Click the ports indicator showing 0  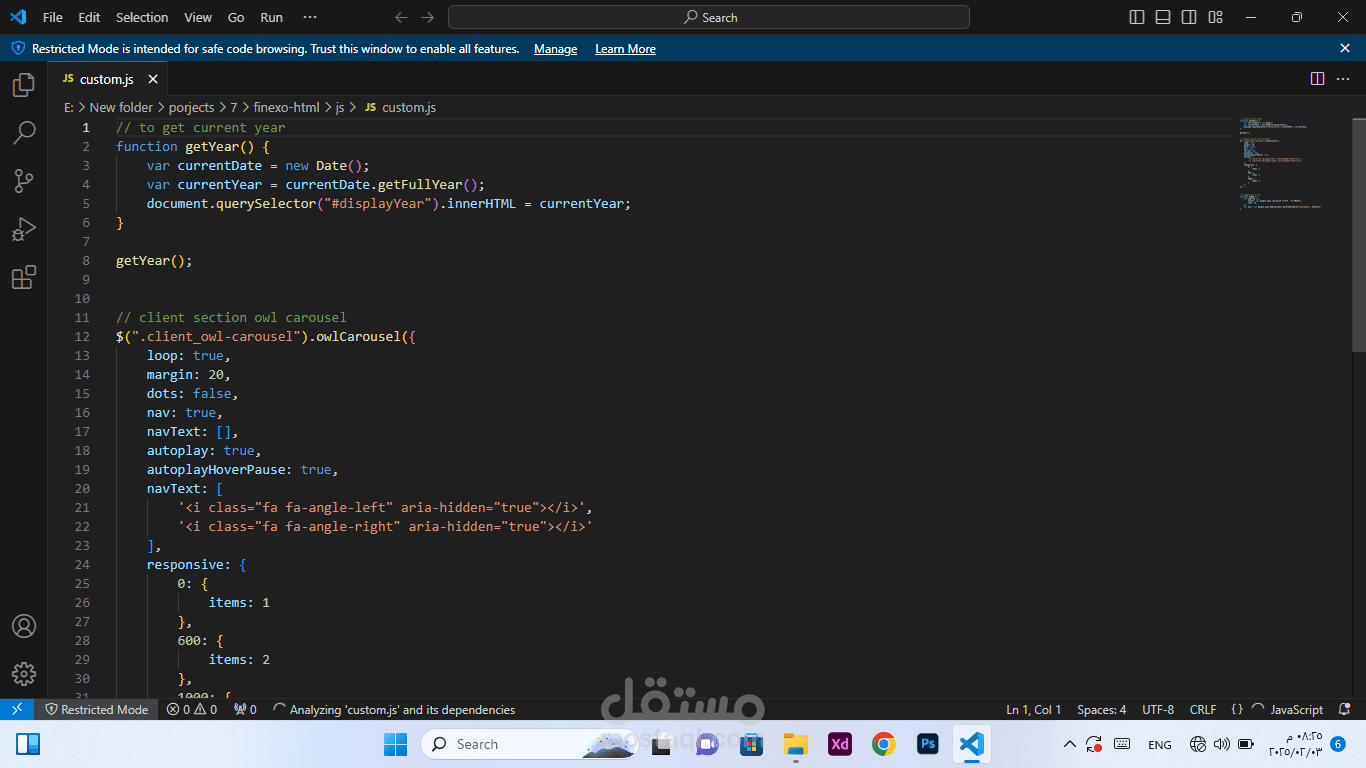tap(246, 709)
